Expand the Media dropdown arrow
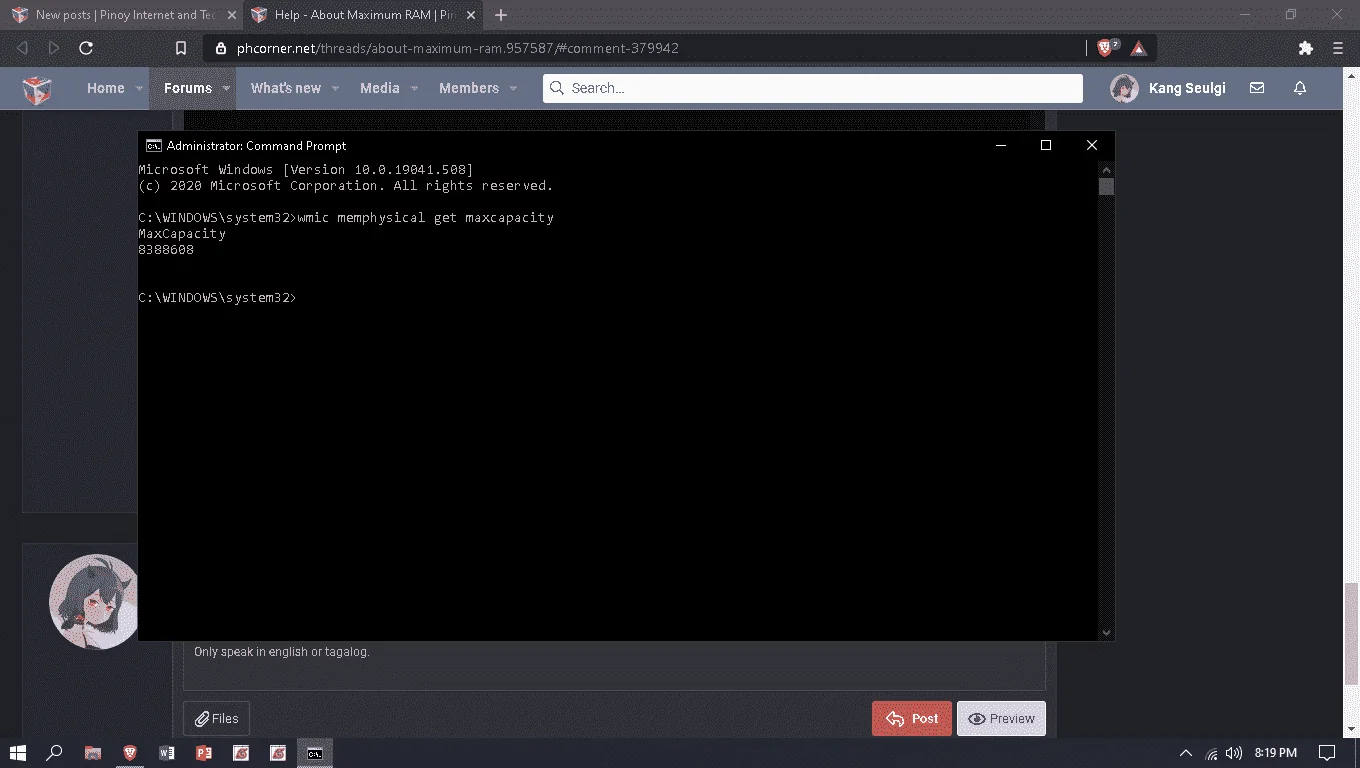The width and height of the screenshot is (1360, 768). coord(413,88)
